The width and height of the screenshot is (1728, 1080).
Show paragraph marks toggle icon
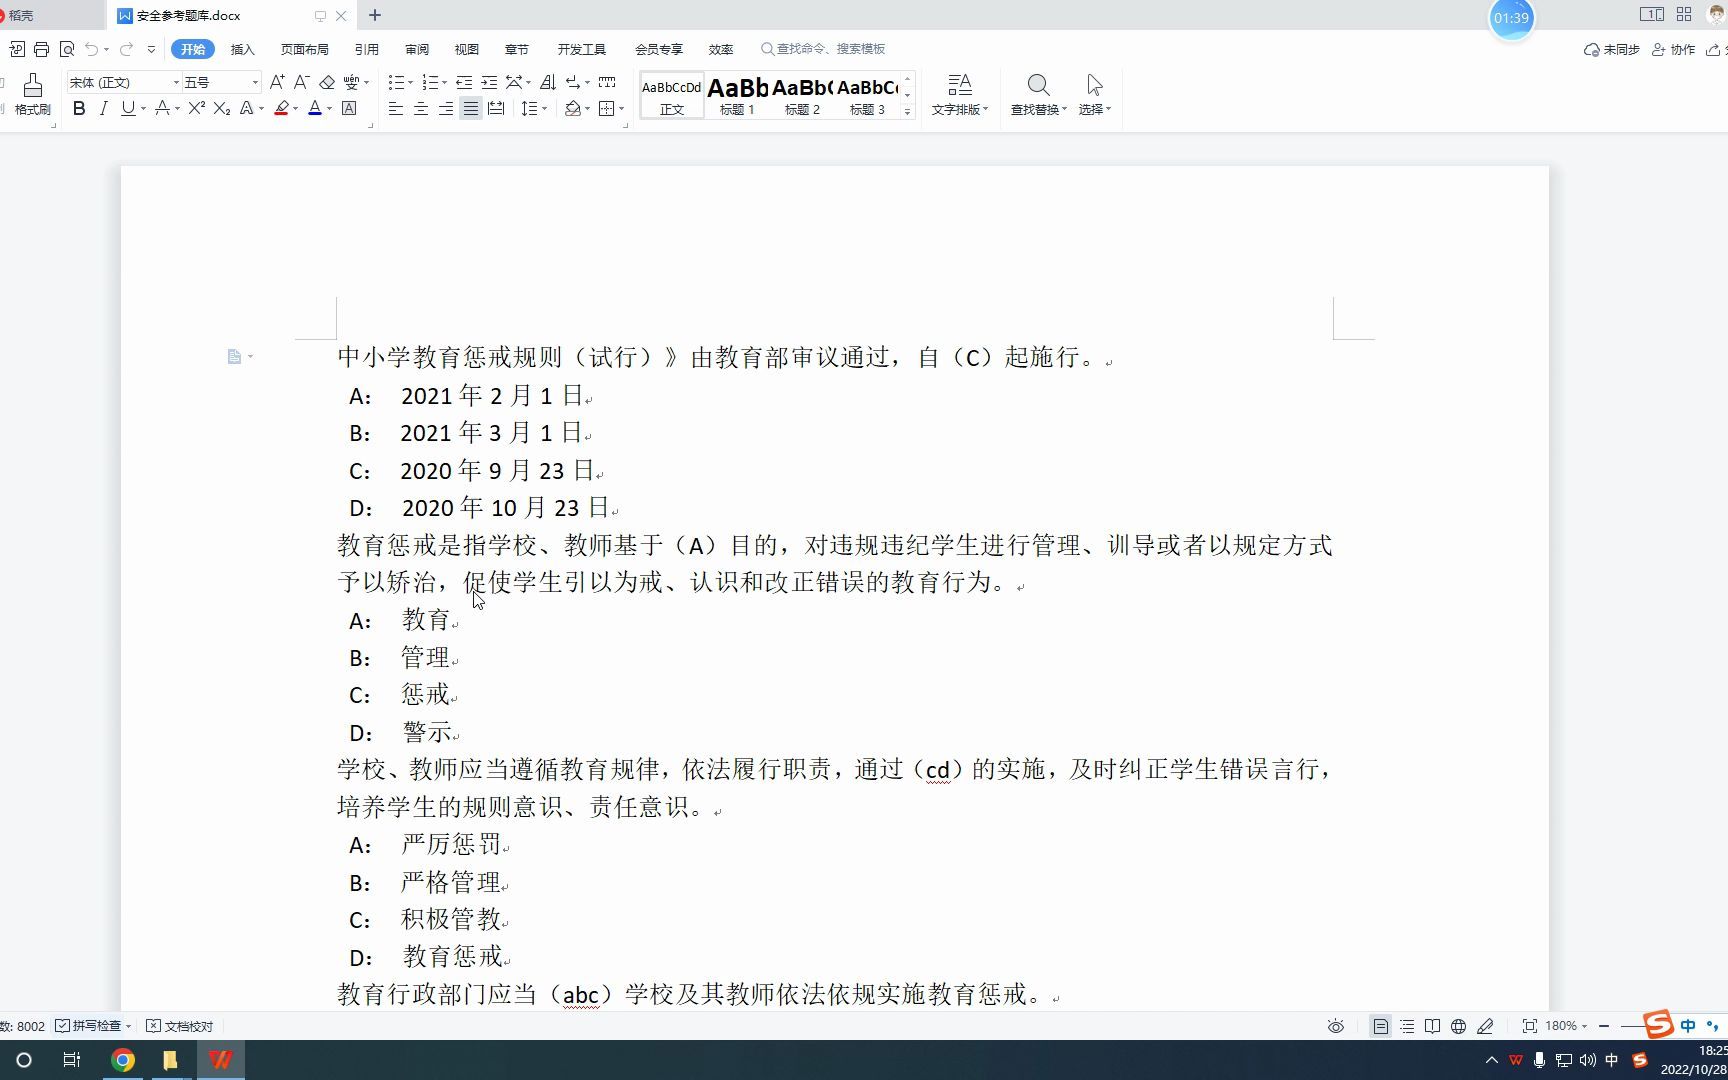tap(573, 82)
